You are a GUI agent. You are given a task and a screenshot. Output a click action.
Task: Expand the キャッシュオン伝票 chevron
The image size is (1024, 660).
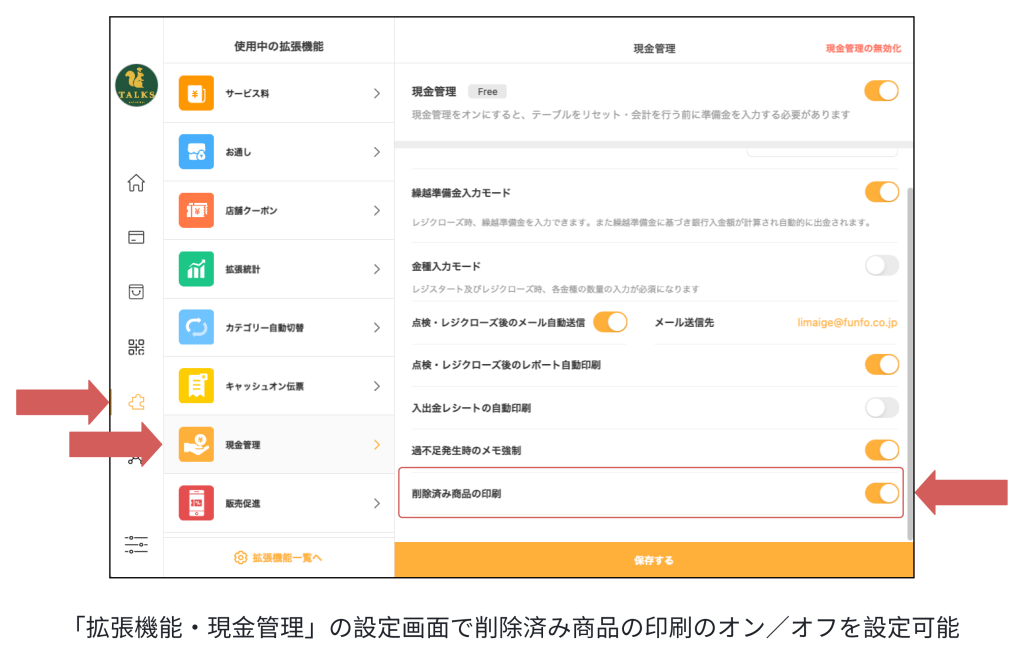coord(377,386)
